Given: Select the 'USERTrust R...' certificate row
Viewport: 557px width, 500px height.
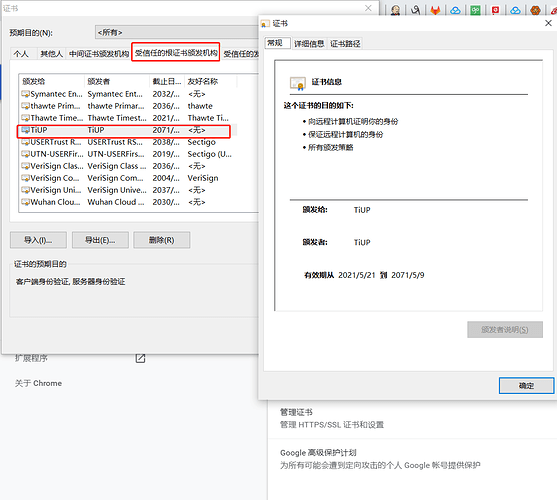Looking at the screenshot, I should click(x=128, y=142).
